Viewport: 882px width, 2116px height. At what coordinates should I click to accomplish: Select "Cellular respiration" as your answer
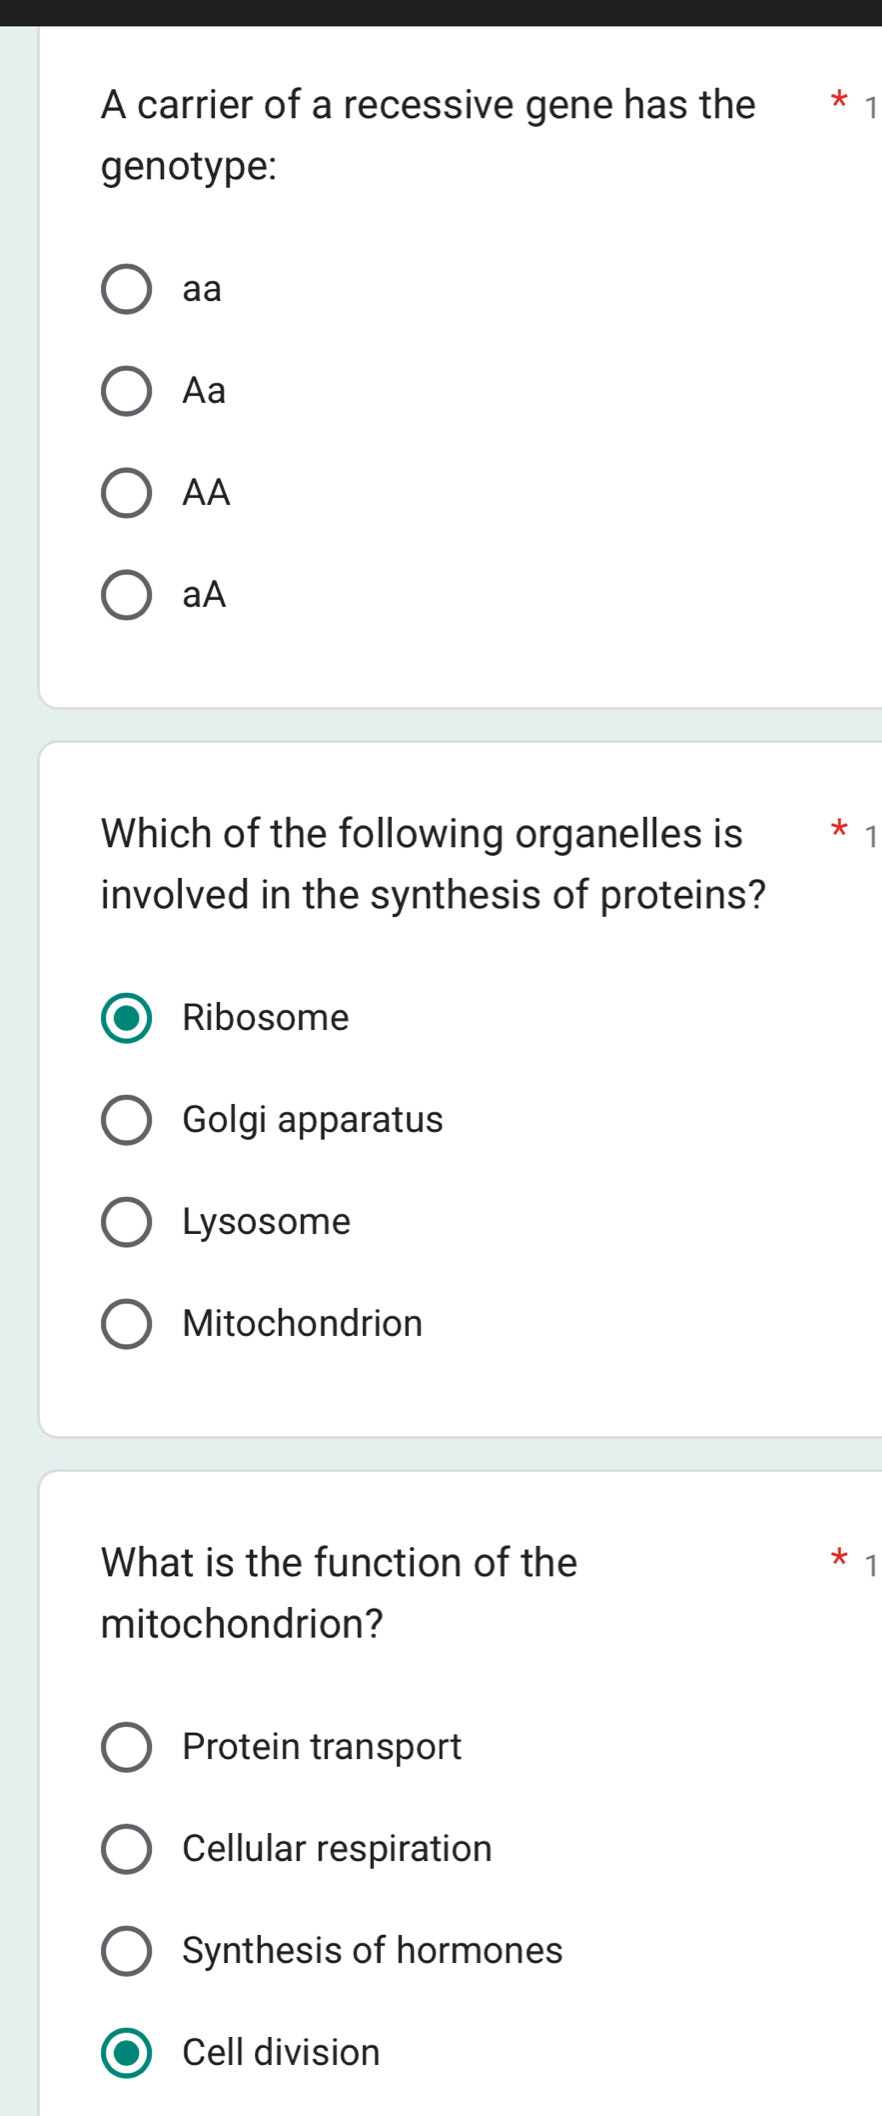coord(125,1849)
